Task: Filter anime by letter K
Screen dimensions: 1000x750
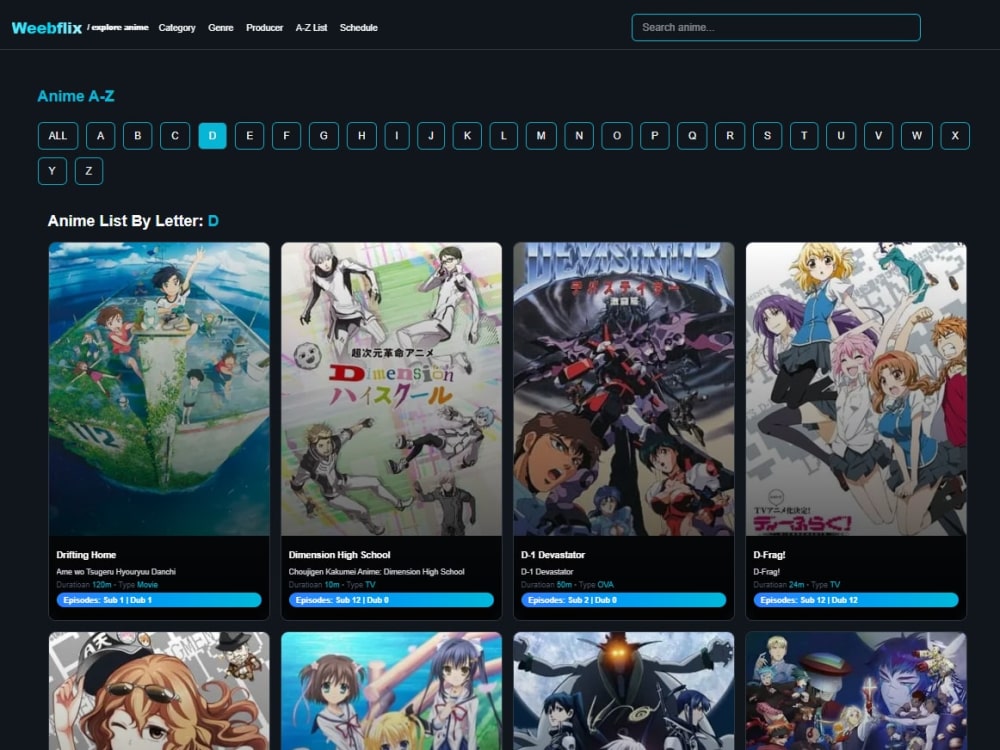Action: coord(467,135)
